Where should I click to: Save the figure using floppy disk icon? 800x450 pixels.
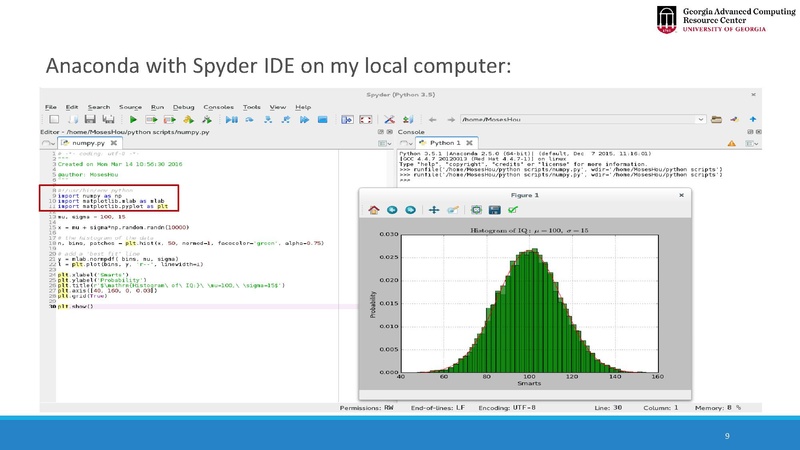(493, 210)
